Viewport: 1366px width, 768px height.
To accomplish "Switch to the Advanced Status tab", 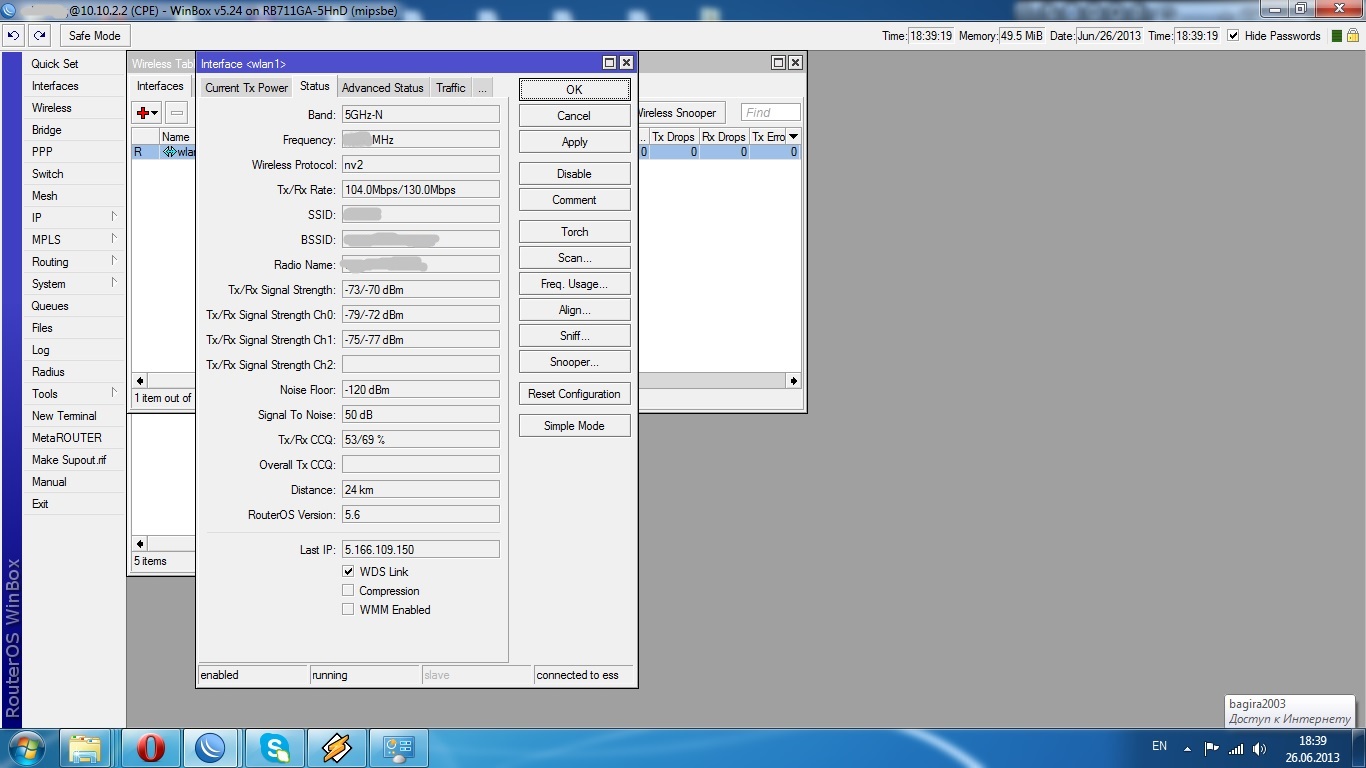I will (382, 88).
